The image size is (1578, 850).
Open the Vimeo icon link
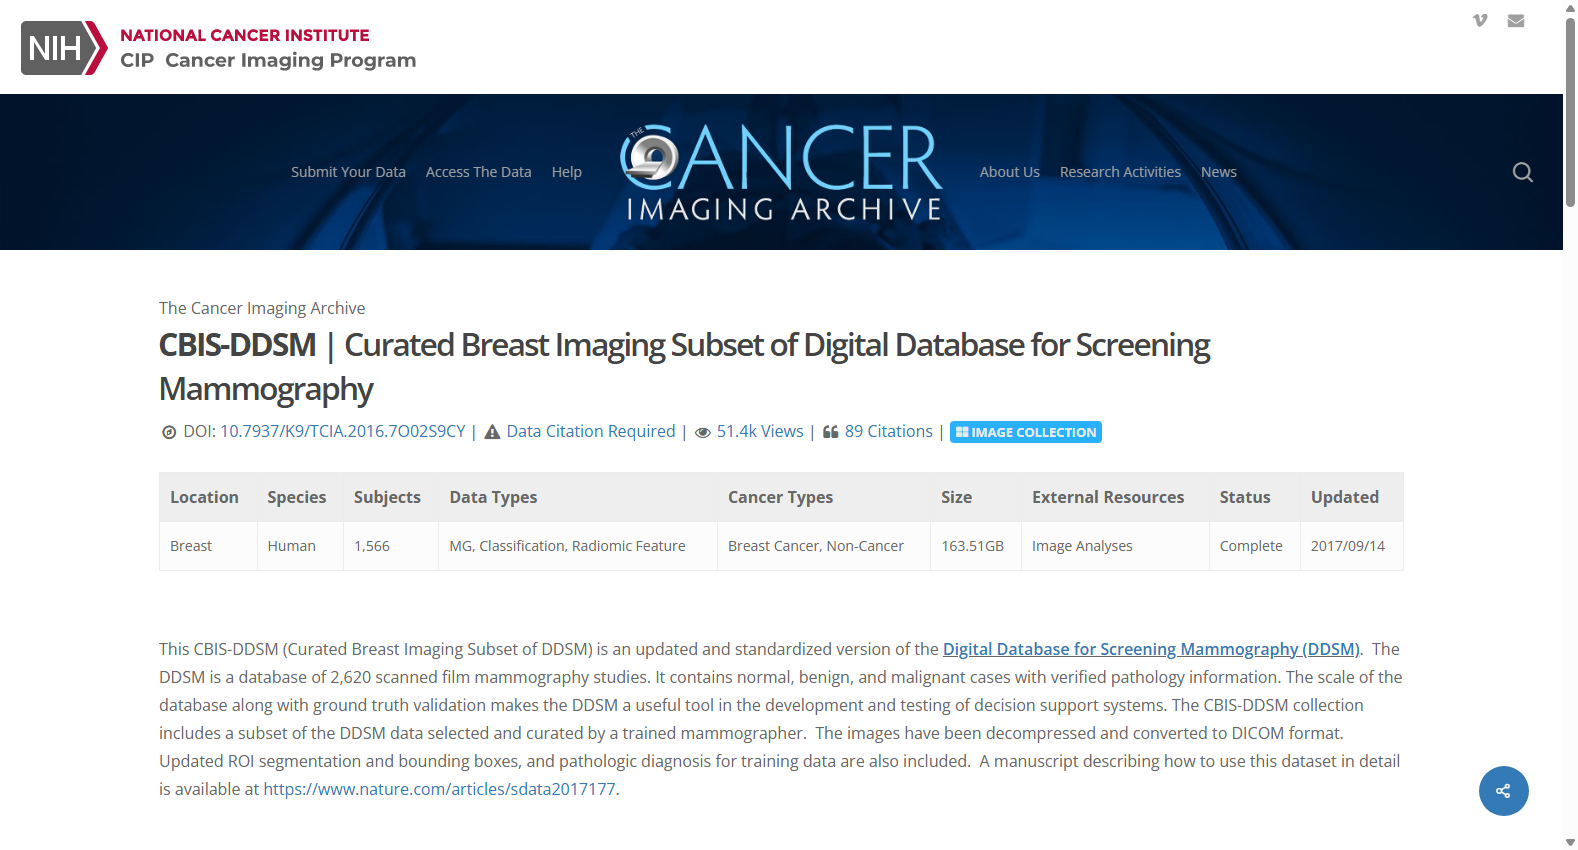click(1480, 20)
